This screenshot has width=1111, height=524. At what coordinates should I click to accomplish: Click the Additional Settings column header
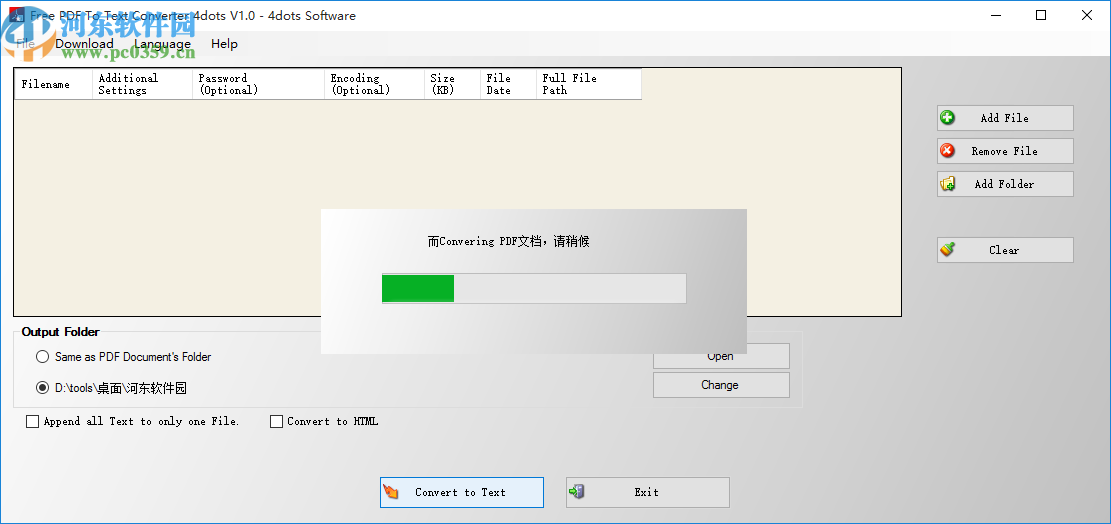pyautogui.click(x=142, y=84)
